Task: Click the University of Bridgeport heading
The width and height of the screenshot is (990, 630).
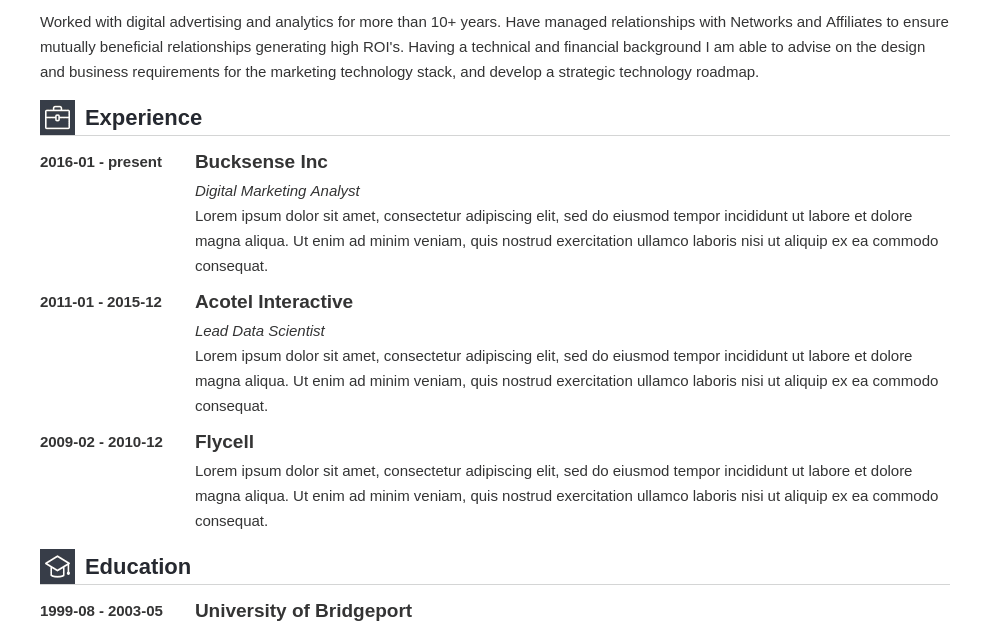Action: pos(303,610)
